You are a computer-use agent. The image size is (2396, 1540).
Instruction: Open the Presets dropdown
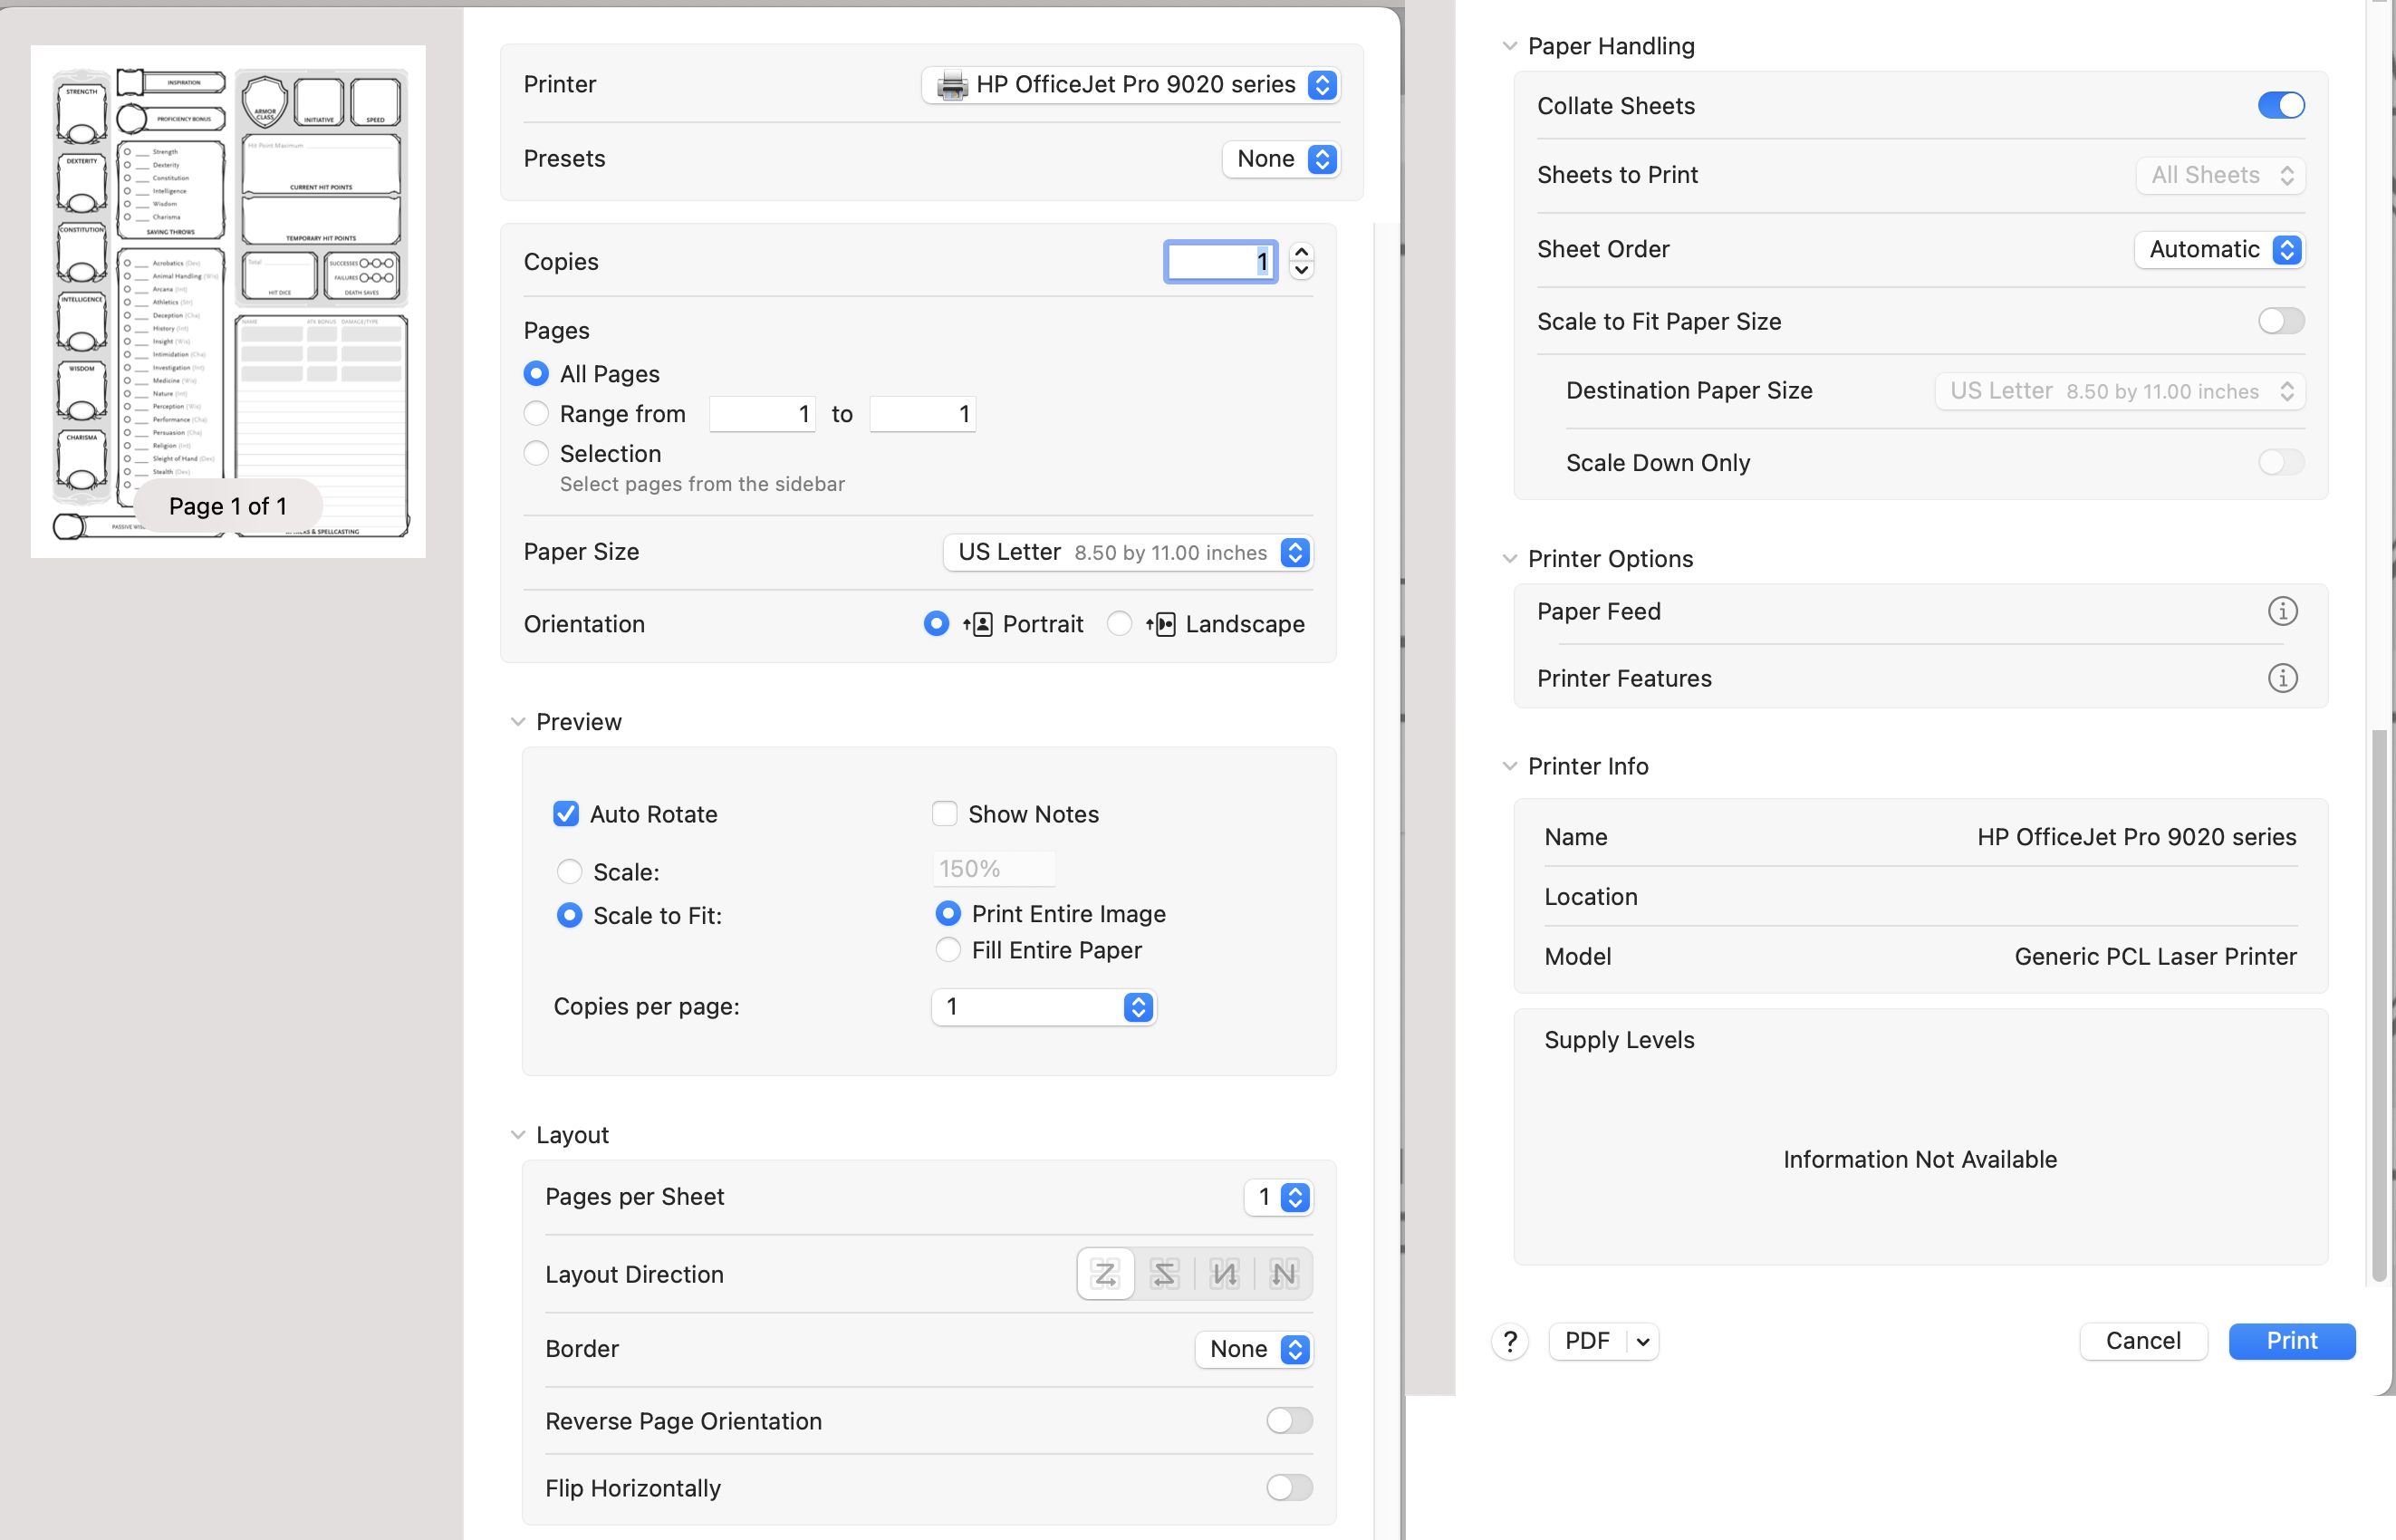coord(1281,159)
